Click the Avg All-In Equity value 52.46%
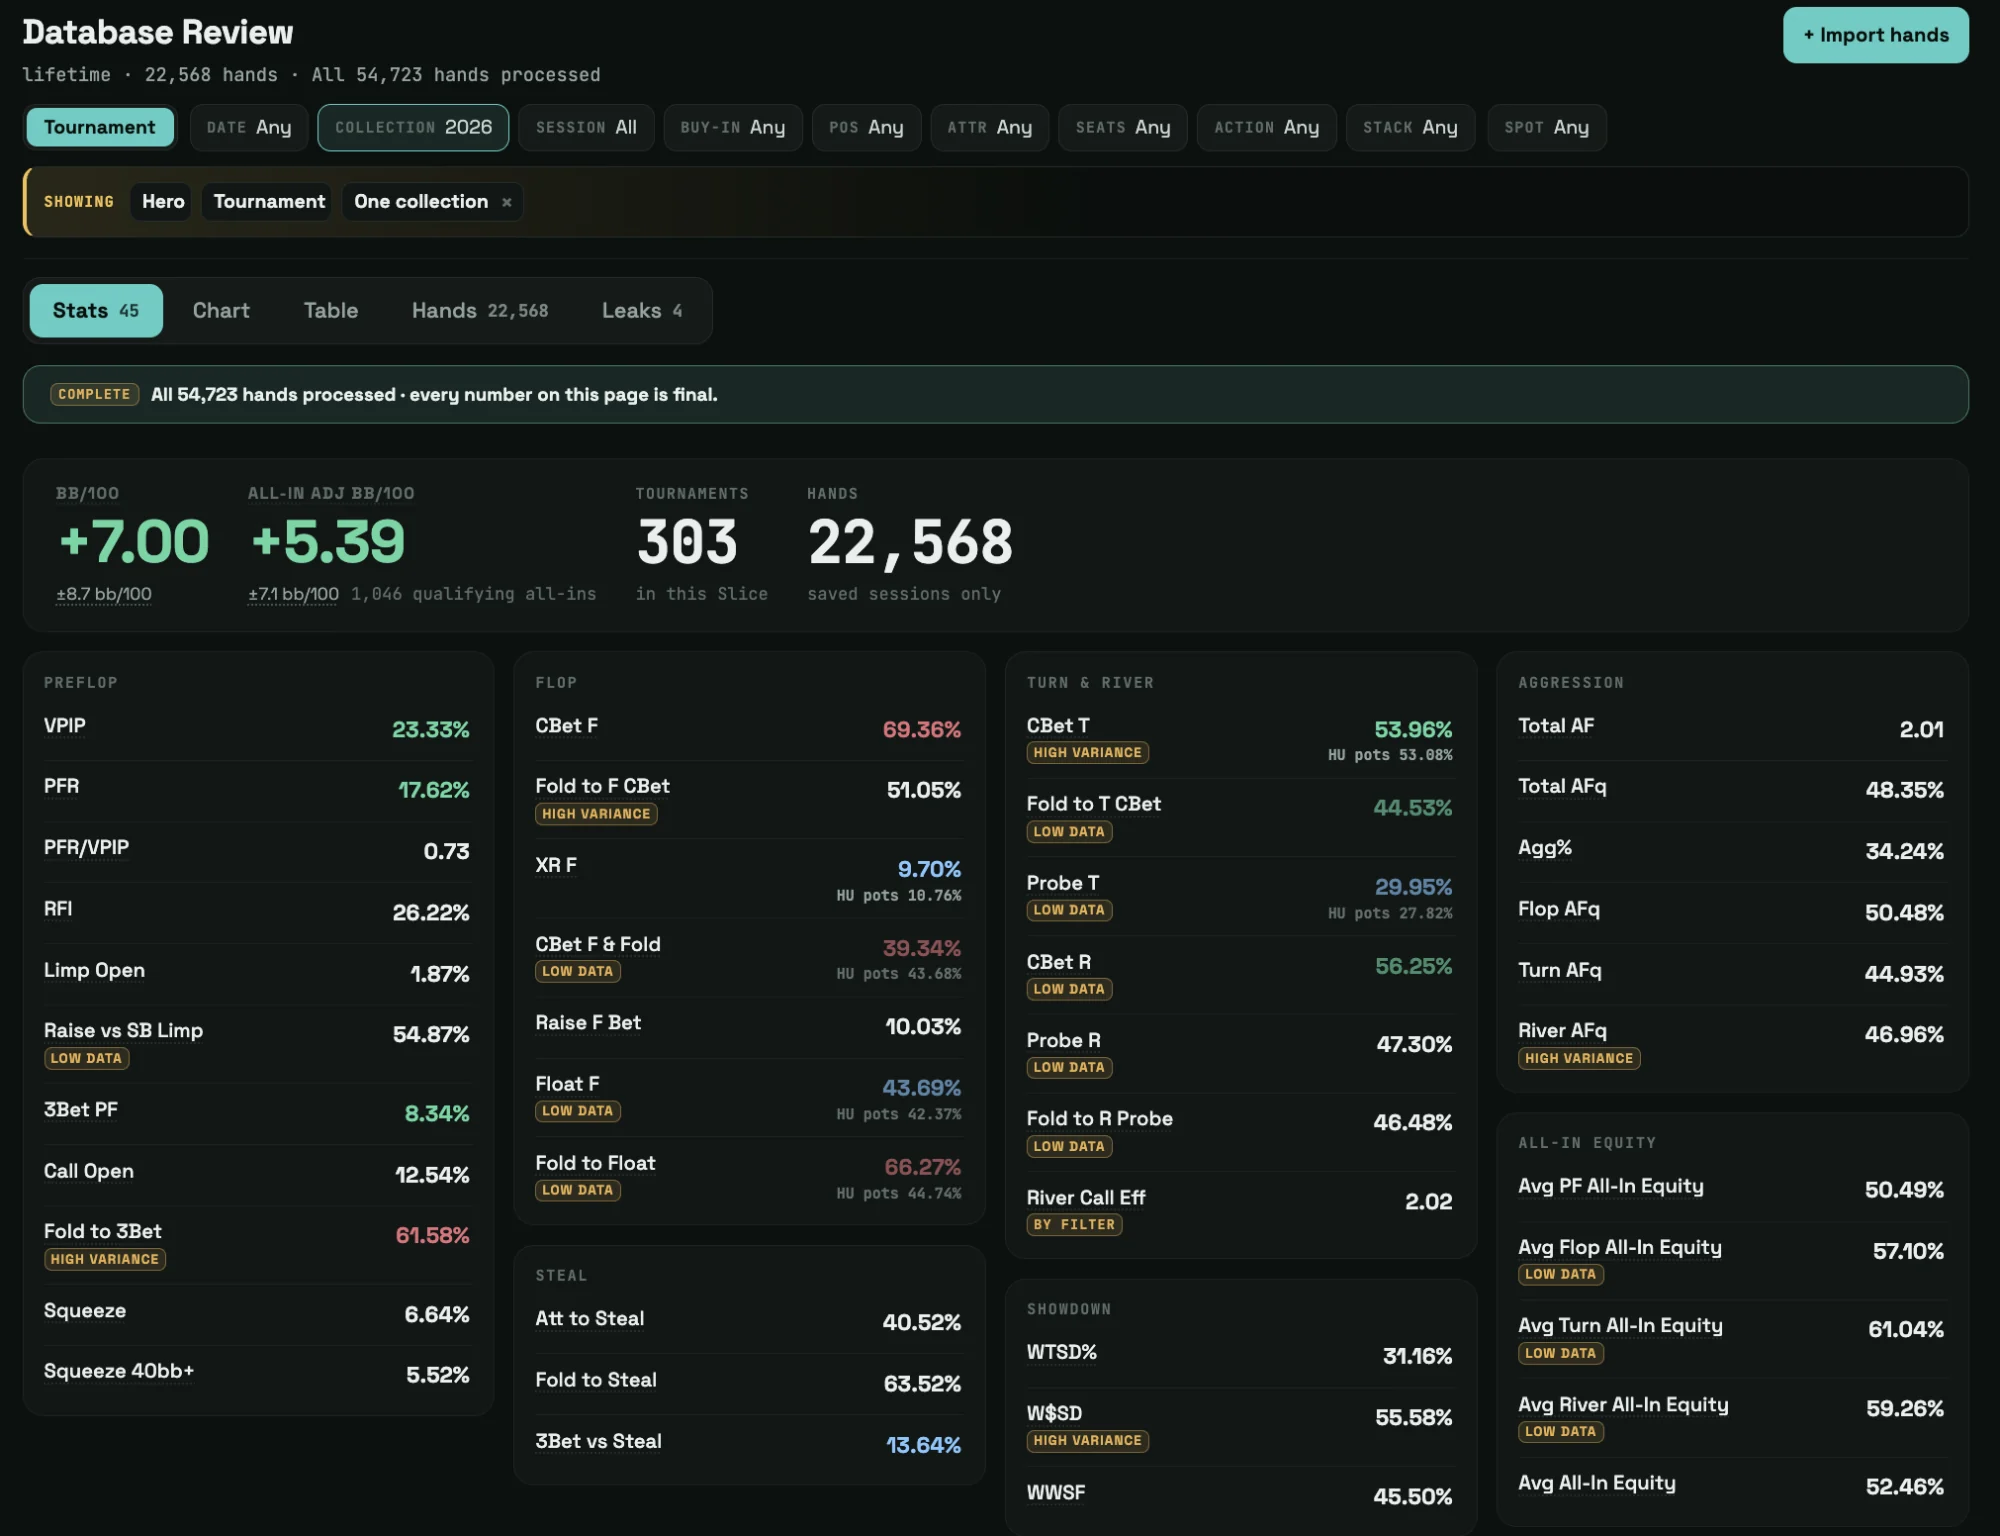Screen dimensions: 2000x1536 1904,1487
